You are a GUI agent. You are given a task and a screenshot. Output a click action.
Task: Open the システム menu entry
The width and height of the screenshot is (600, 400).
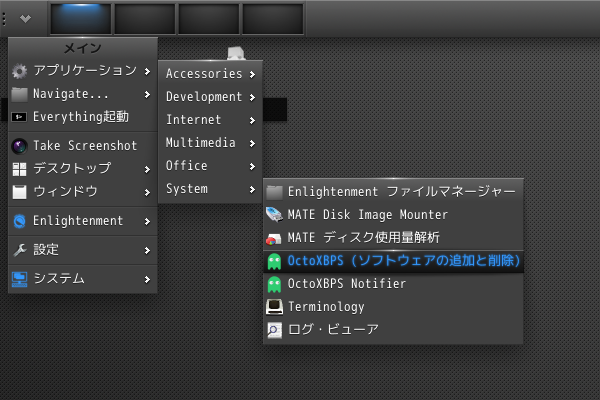pyautogui.click(x=83, y=279)
